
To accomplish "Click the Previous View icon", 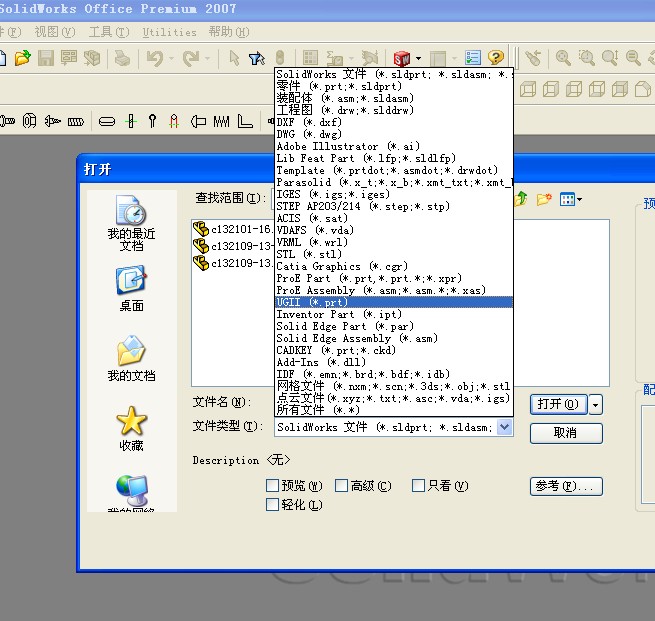I will coord(533,58).
